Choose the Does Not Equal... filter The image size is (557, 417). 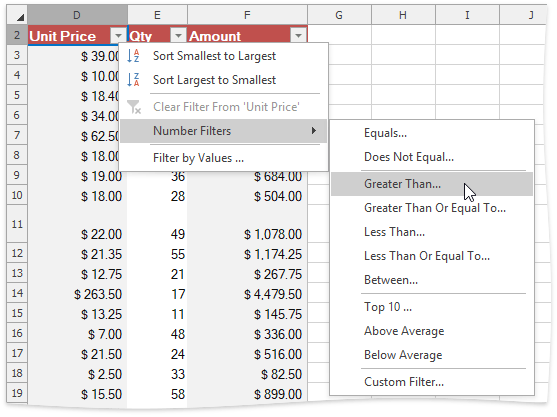coord(432,157)
